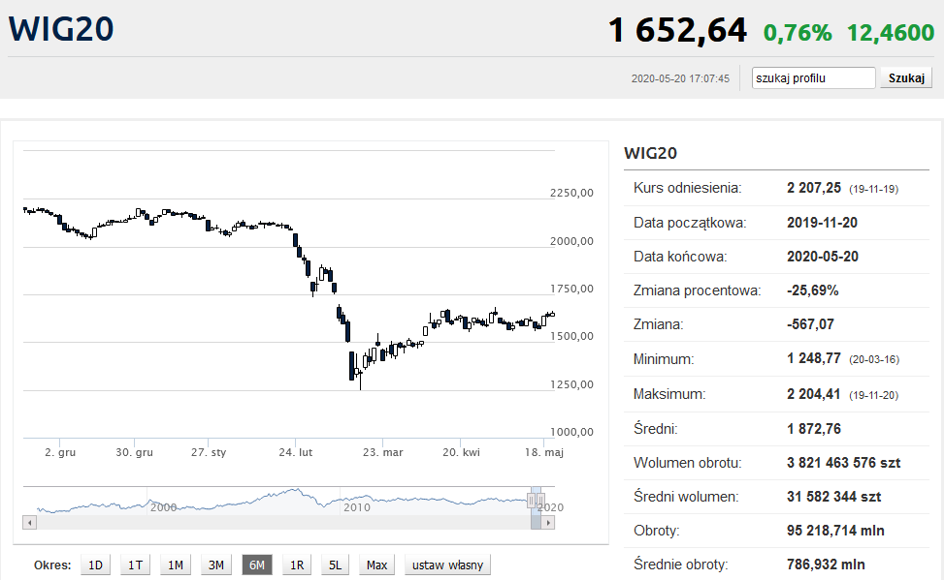Click the 0,76% percentage change

[x=797, y=33]
